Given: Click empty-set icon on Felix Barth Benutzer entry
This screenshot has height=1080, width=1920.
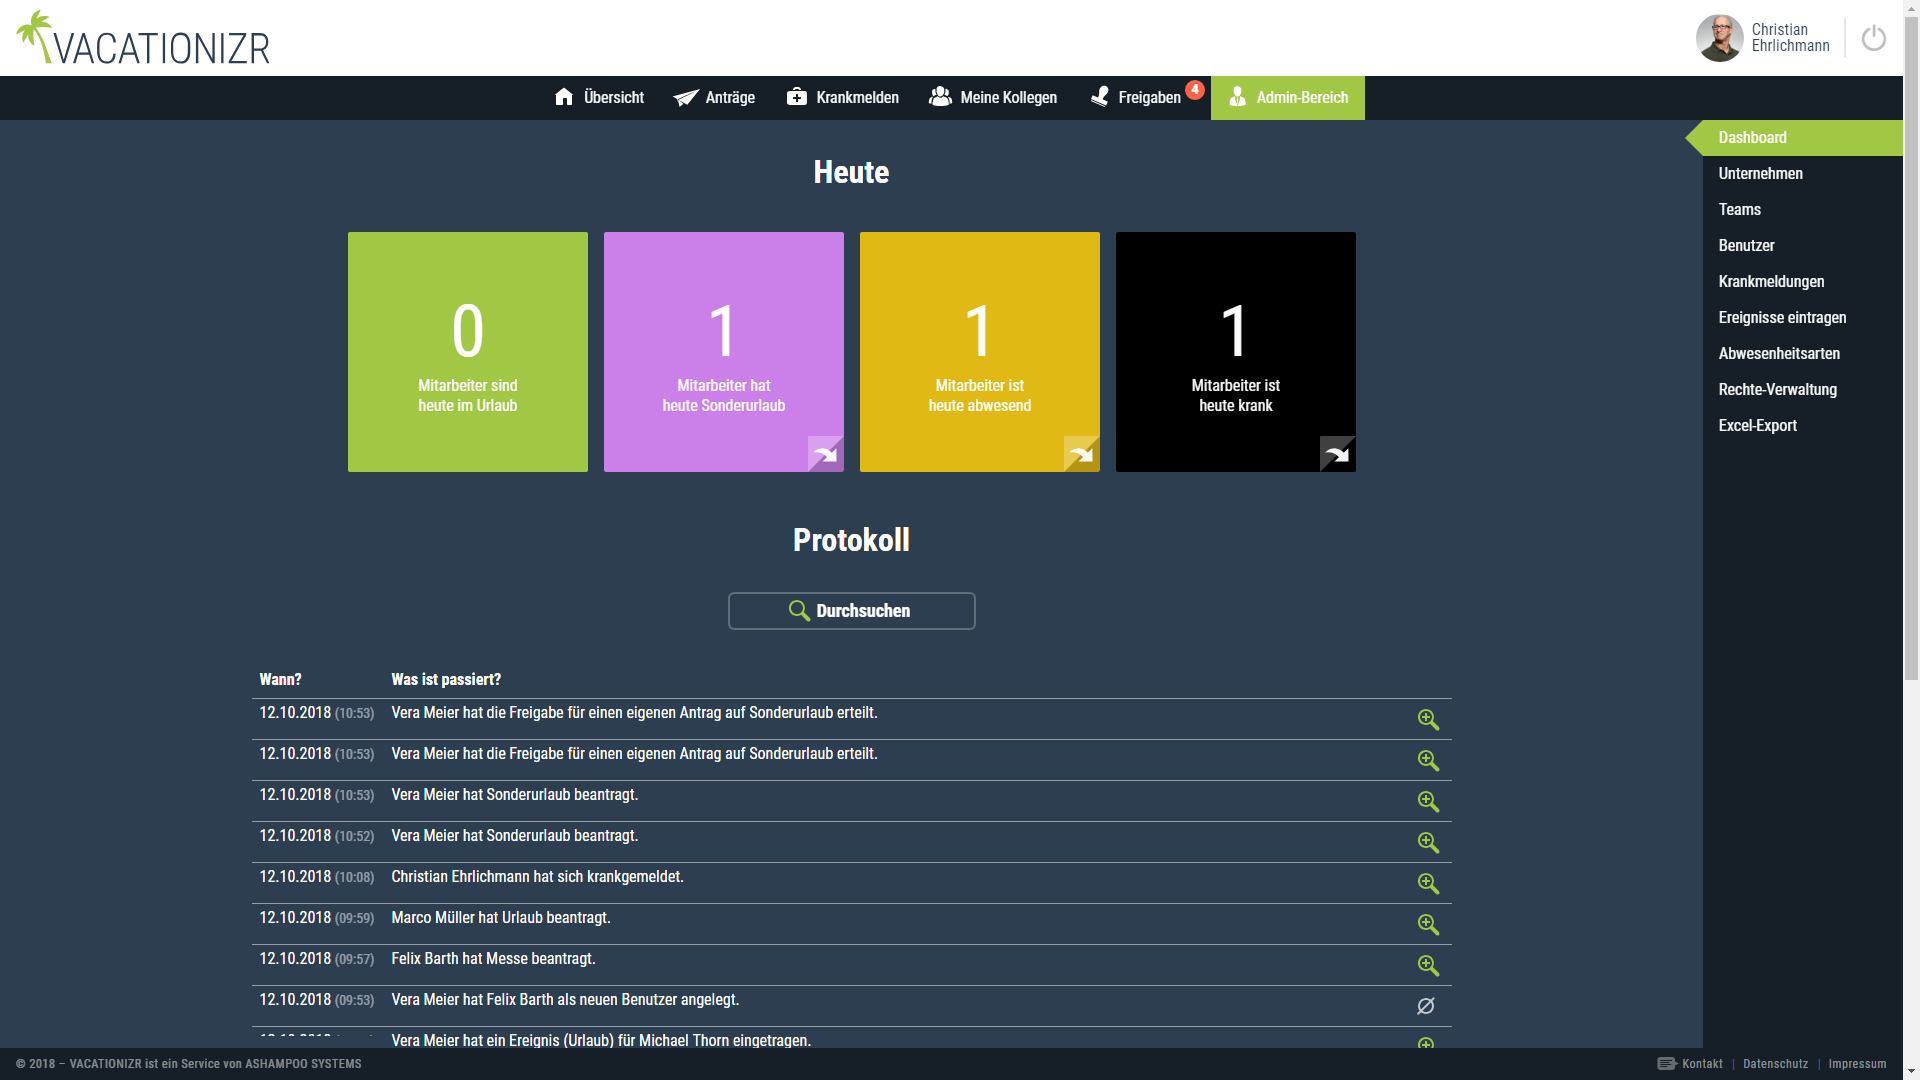Looking at the screenshot, I should [x=1426, y=1006].
